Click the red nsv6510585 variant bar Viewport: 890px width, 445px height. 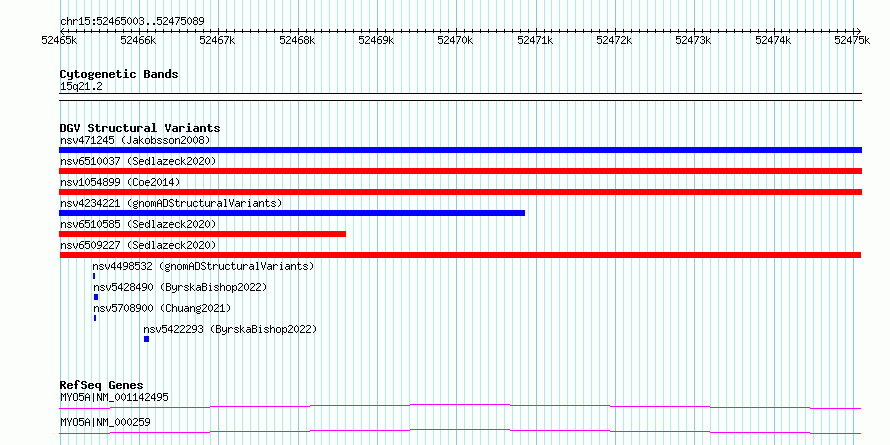(203, 234)
